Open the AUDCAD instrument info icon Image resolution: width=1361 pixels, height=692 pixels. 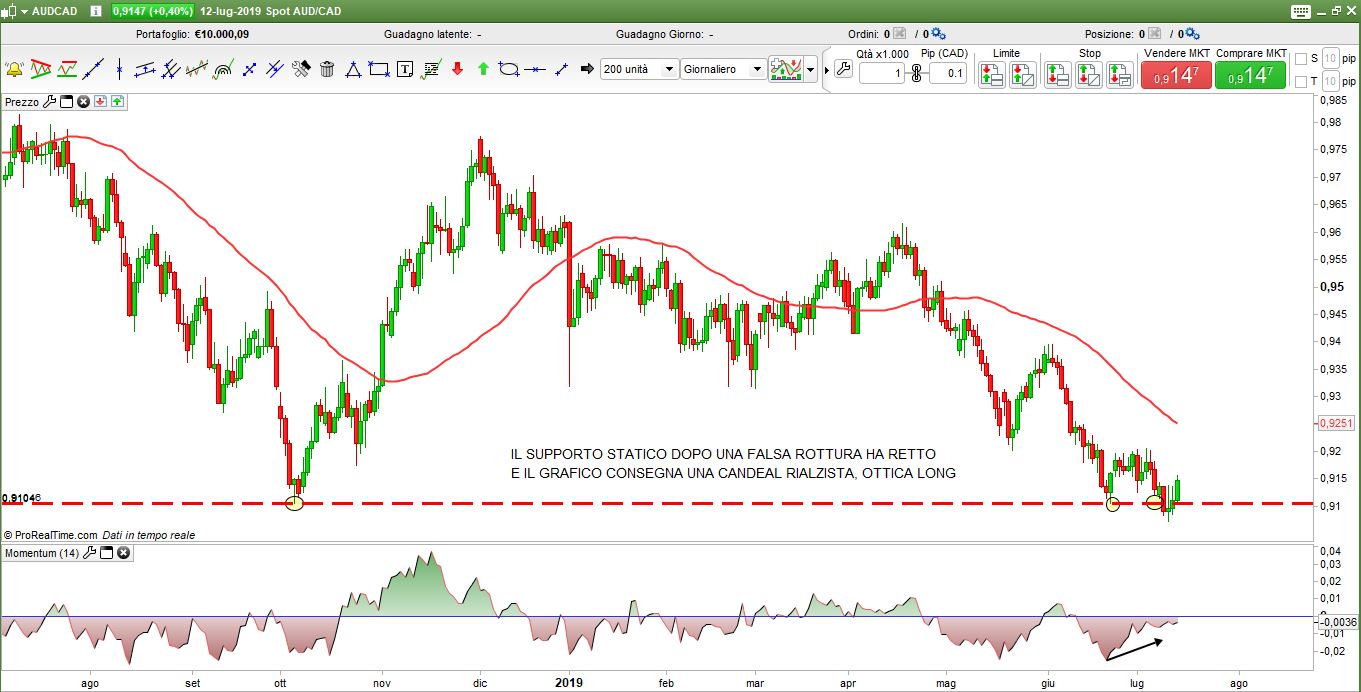coord(95,11)
